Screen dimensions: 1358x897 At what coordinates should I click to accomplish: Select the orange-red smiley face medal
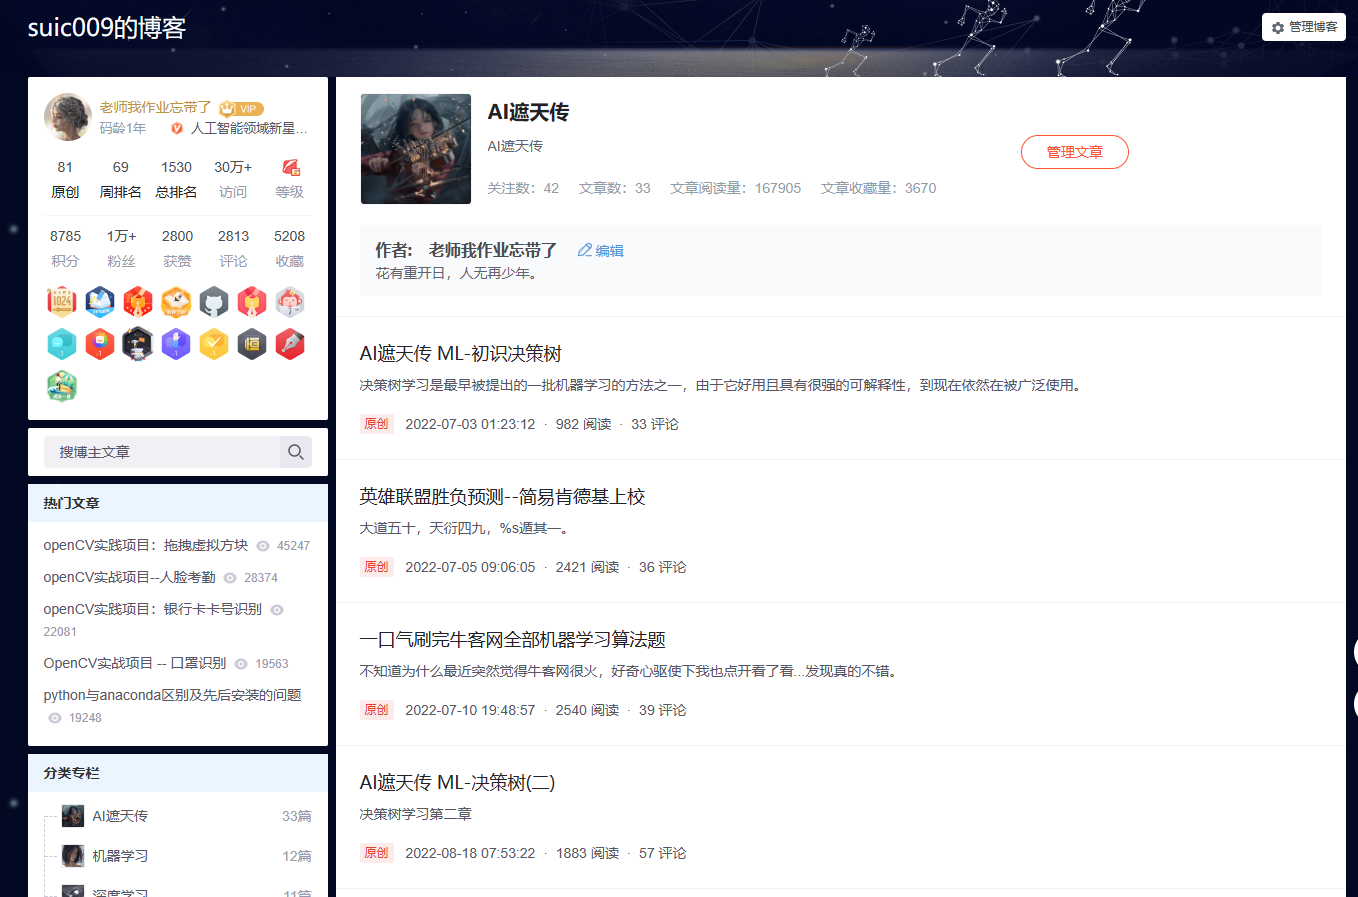pyautogui.click(x=100, y=343)
